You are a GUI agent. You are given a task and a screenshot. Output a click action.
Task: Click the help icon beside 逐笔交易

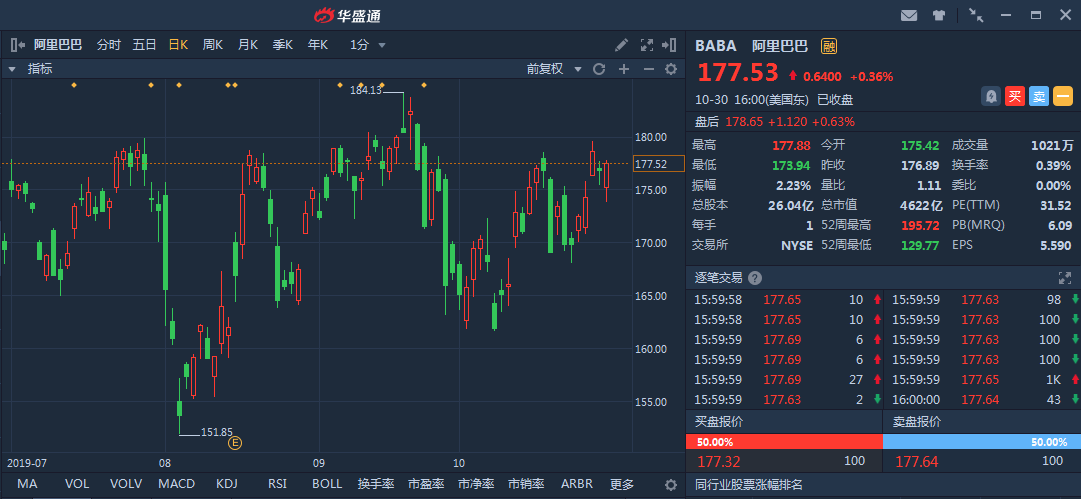click(x=755, y=278)
